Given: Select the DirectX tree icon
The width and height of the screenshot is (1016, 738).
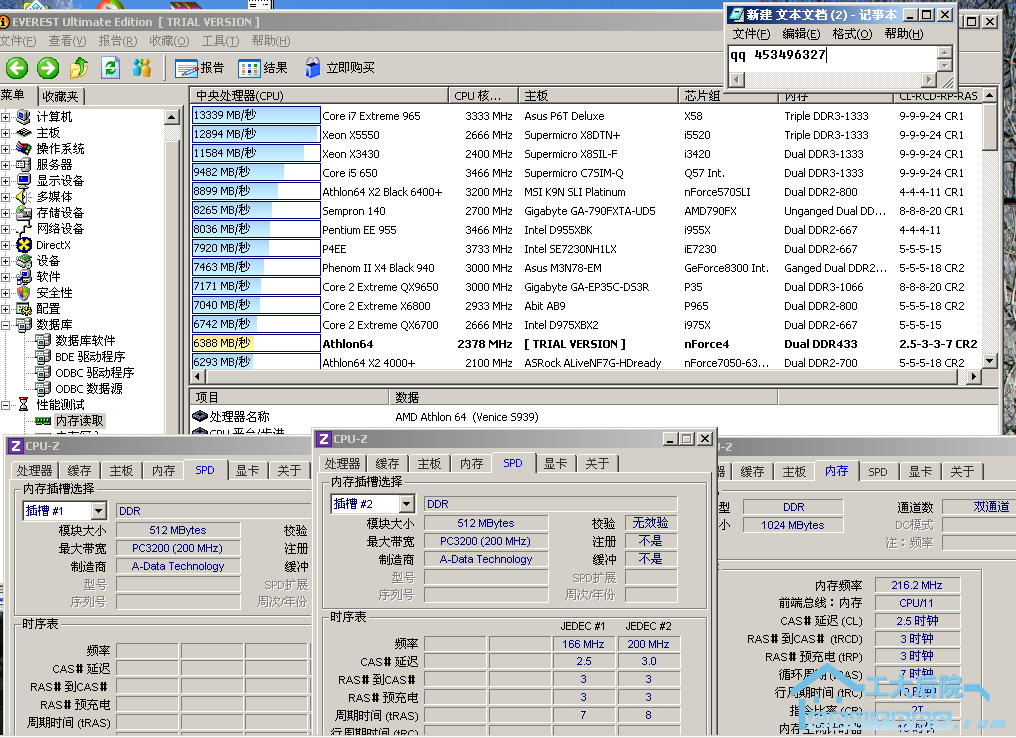Looking at the screenshot, I should tap(23, 245).
